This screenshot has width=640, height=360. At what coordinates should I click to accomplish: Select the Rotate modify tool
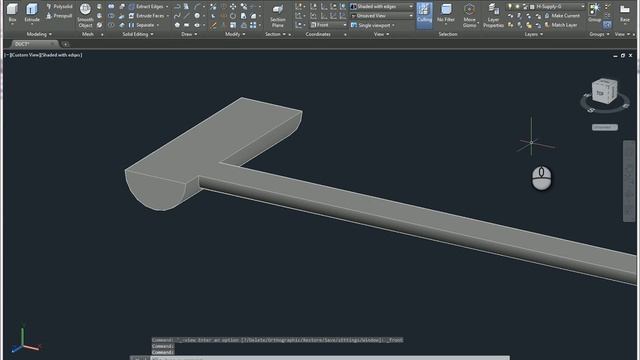233,16
